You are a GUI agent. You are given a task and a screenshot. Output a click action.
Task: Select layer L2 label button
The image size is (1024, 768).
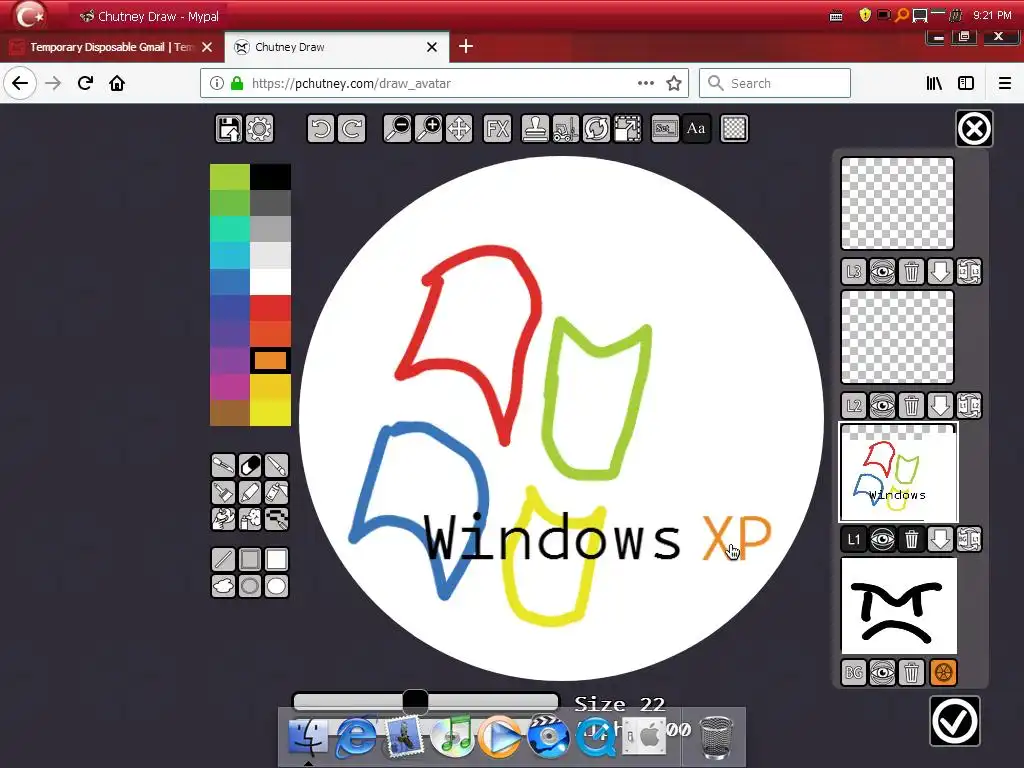pyautogui.click(x=854, y=406)
